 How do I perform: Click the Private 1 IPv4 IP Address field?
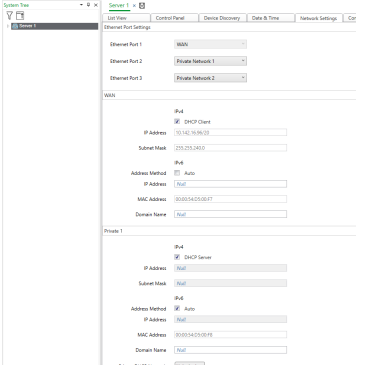click(230, 268)
